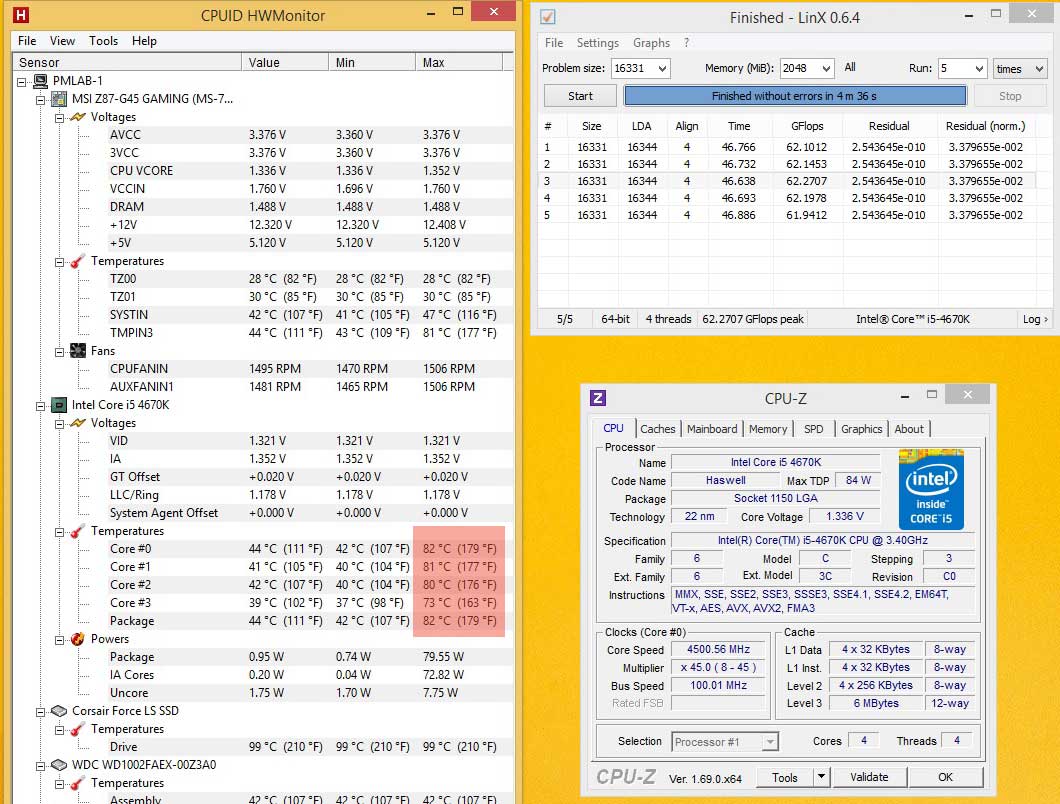Click the HWMonitor red H title icon
The width and height of the screenshot is (1060, 804).
(x=21, y=16)
